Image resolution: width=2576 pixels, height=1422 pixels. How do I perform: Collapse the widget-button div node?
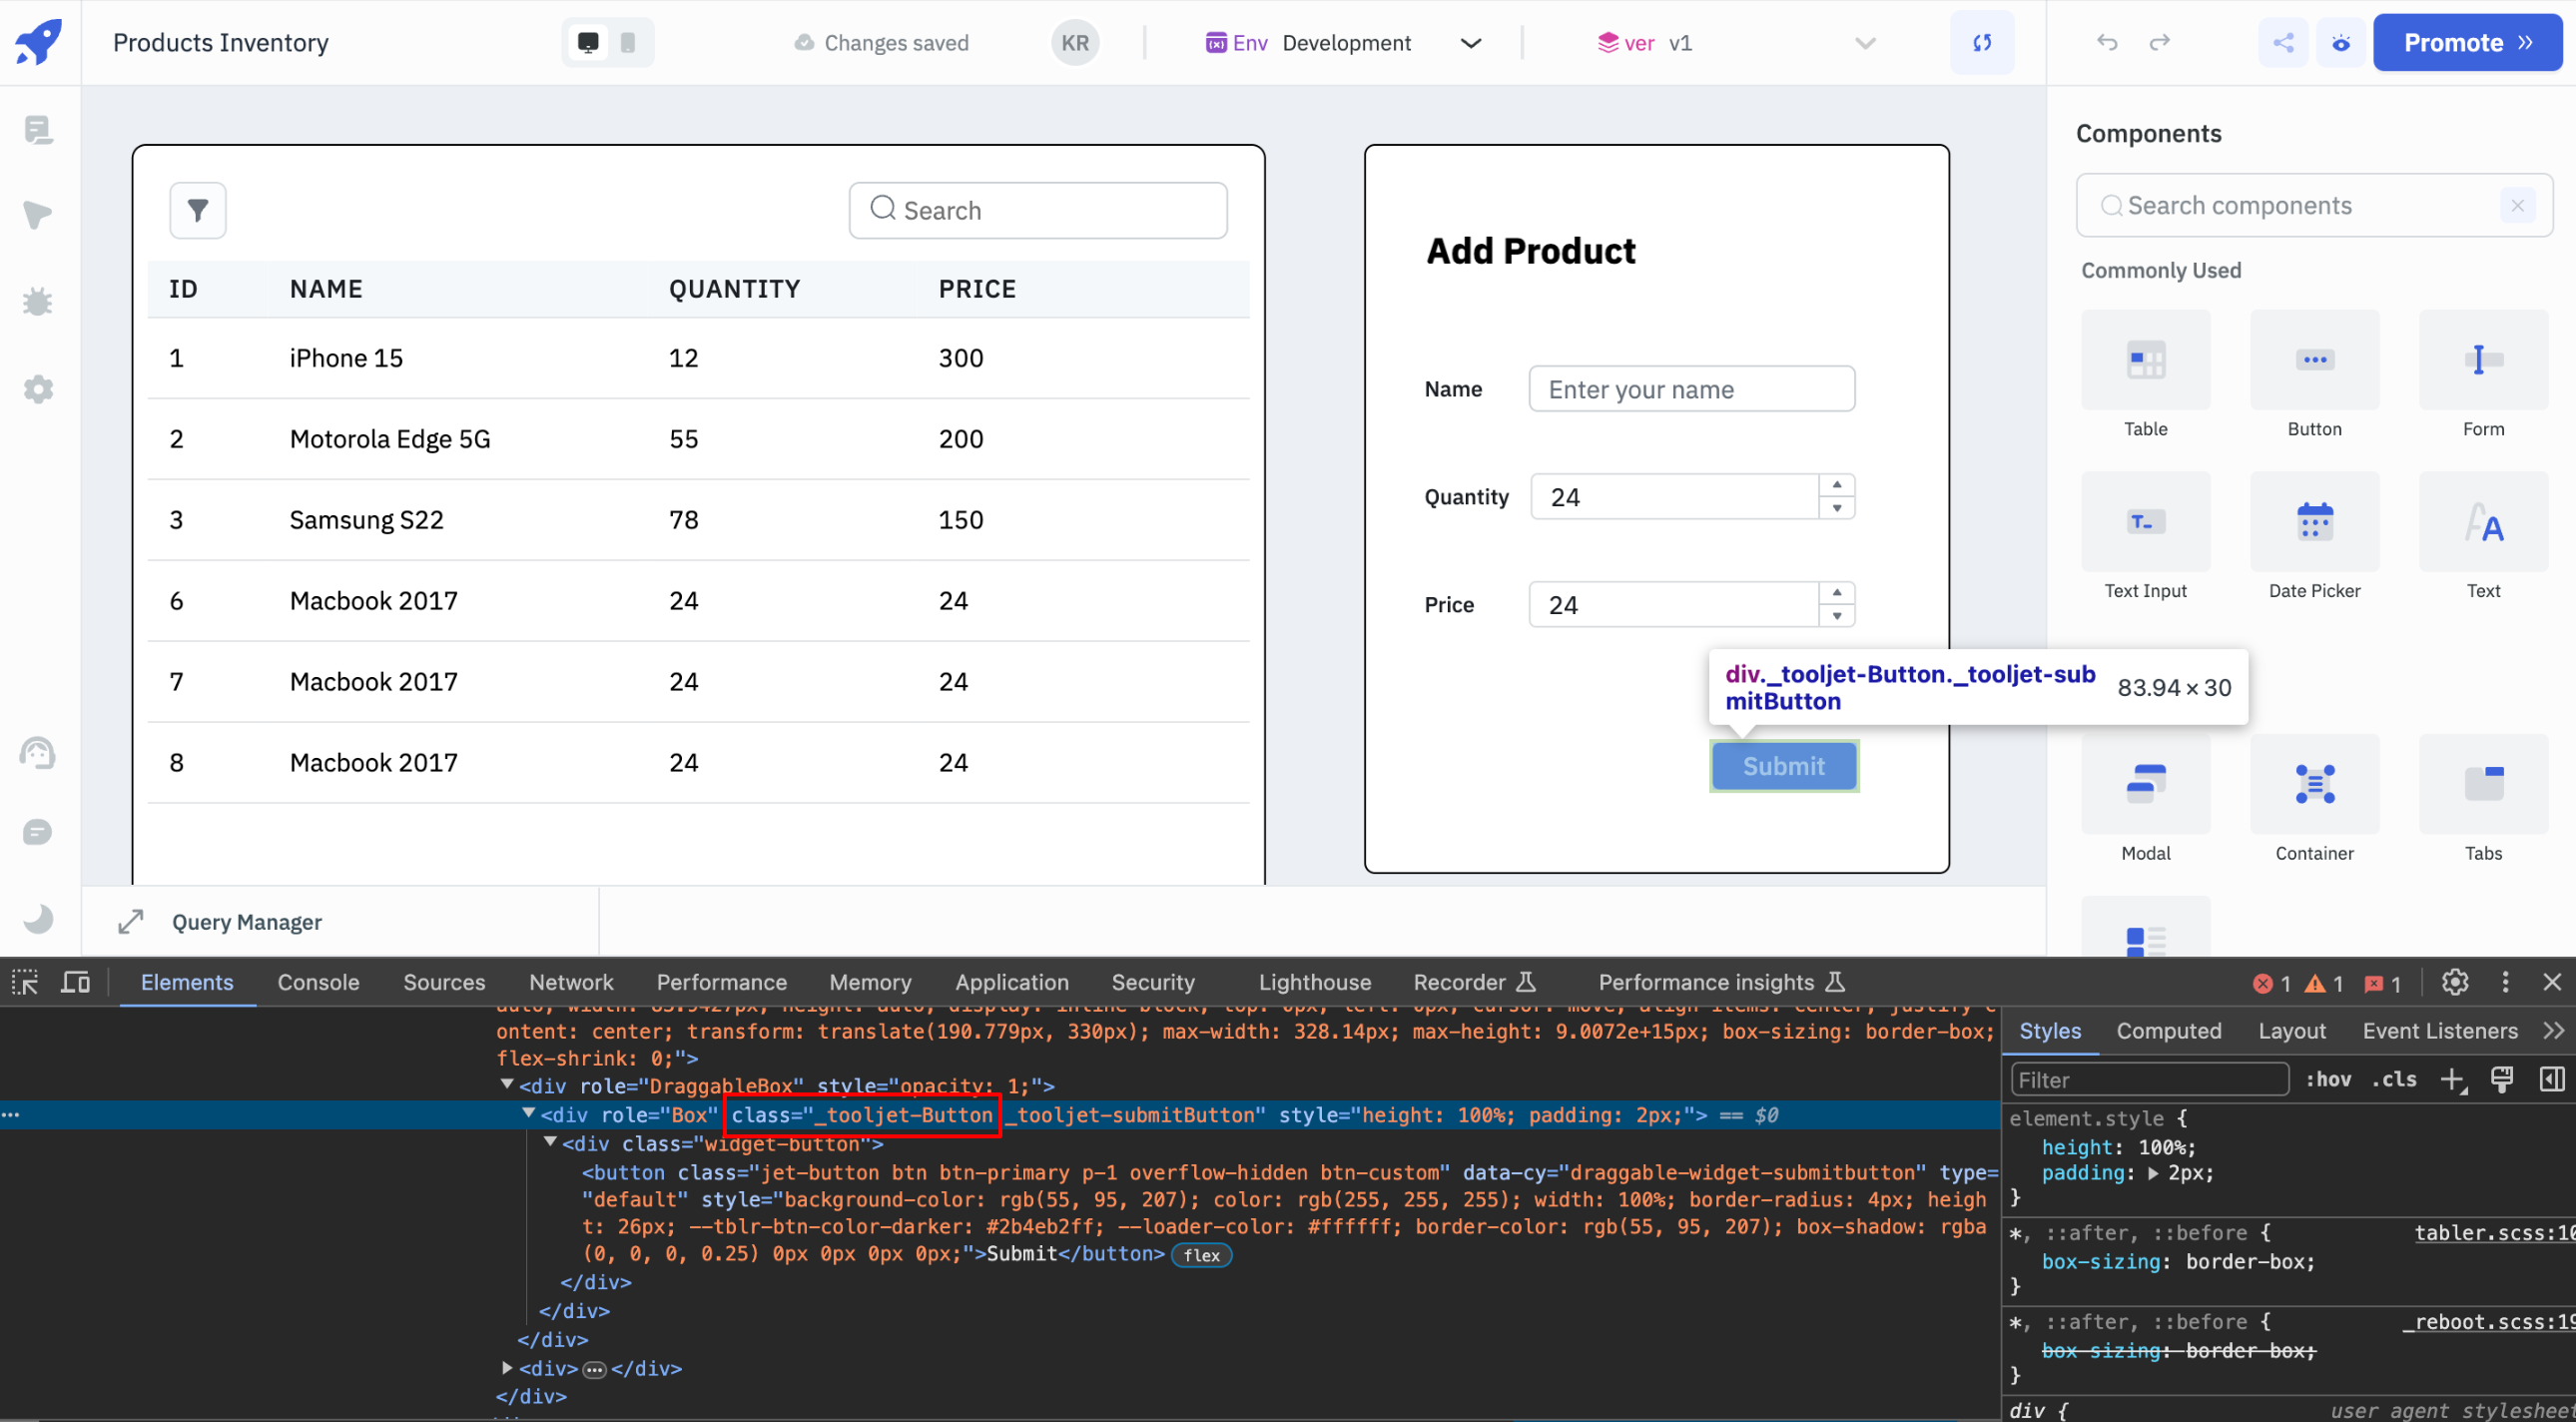pyautogui.click(x=550, y=1142)
